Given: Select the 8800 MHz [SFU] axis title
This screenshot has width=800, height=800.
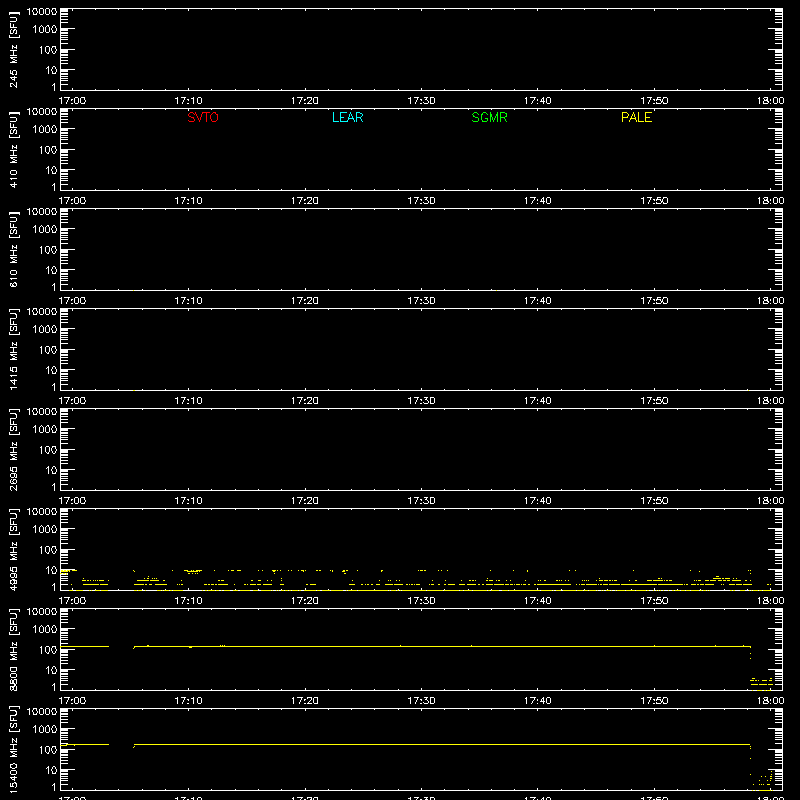Looking at the screenshot, I should click(x=14, y=649).
